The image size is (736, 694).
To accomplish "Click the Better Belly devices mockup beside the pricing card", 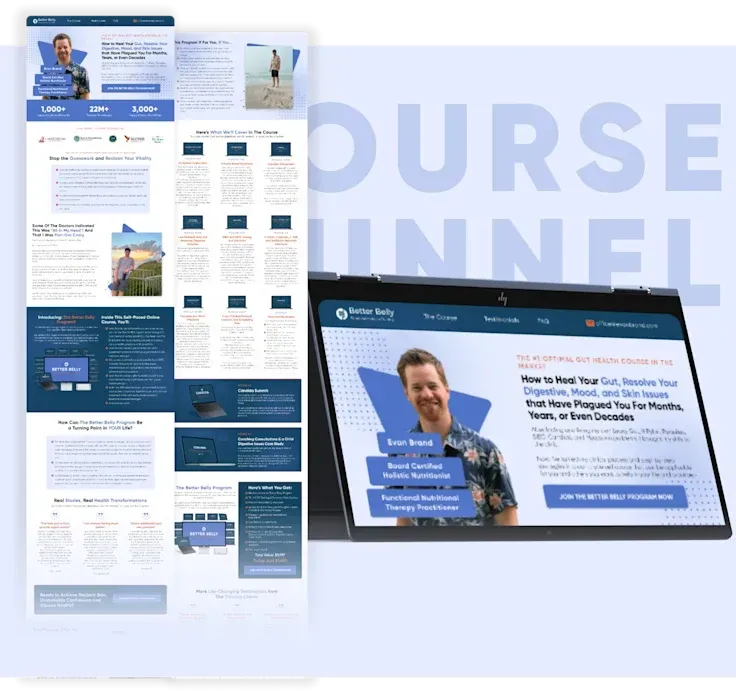I will pyautogui.click(x=204, y=534).
